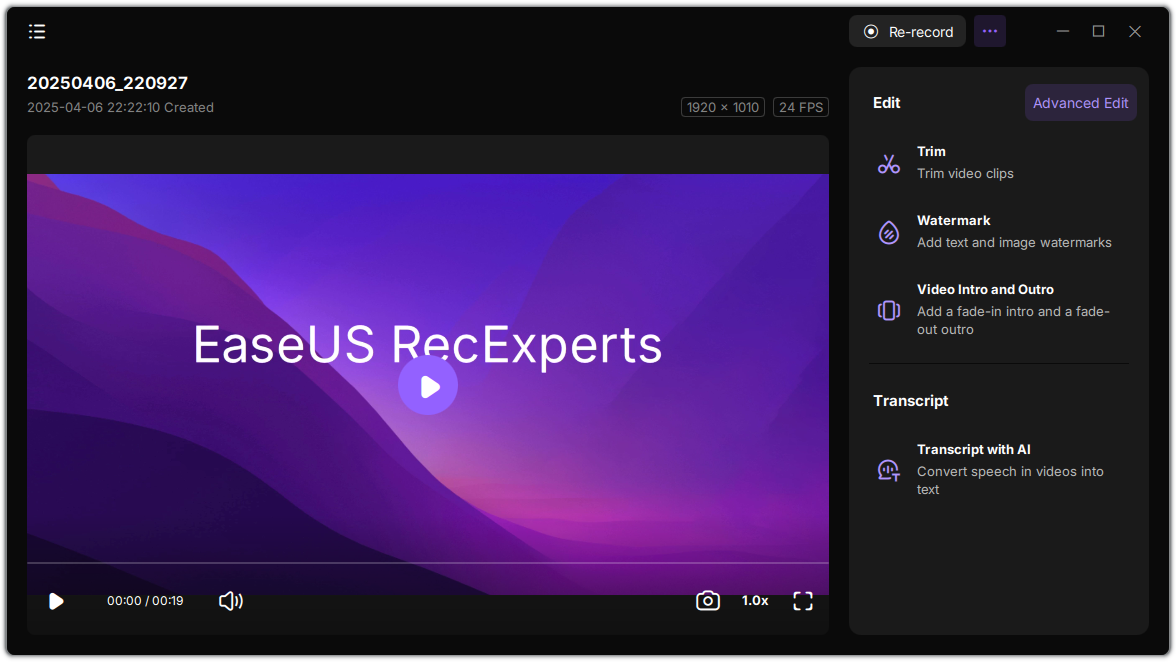The image size is (1176, 662).
Task: Click the Transcript section heading
Action: tap(910, 401)
